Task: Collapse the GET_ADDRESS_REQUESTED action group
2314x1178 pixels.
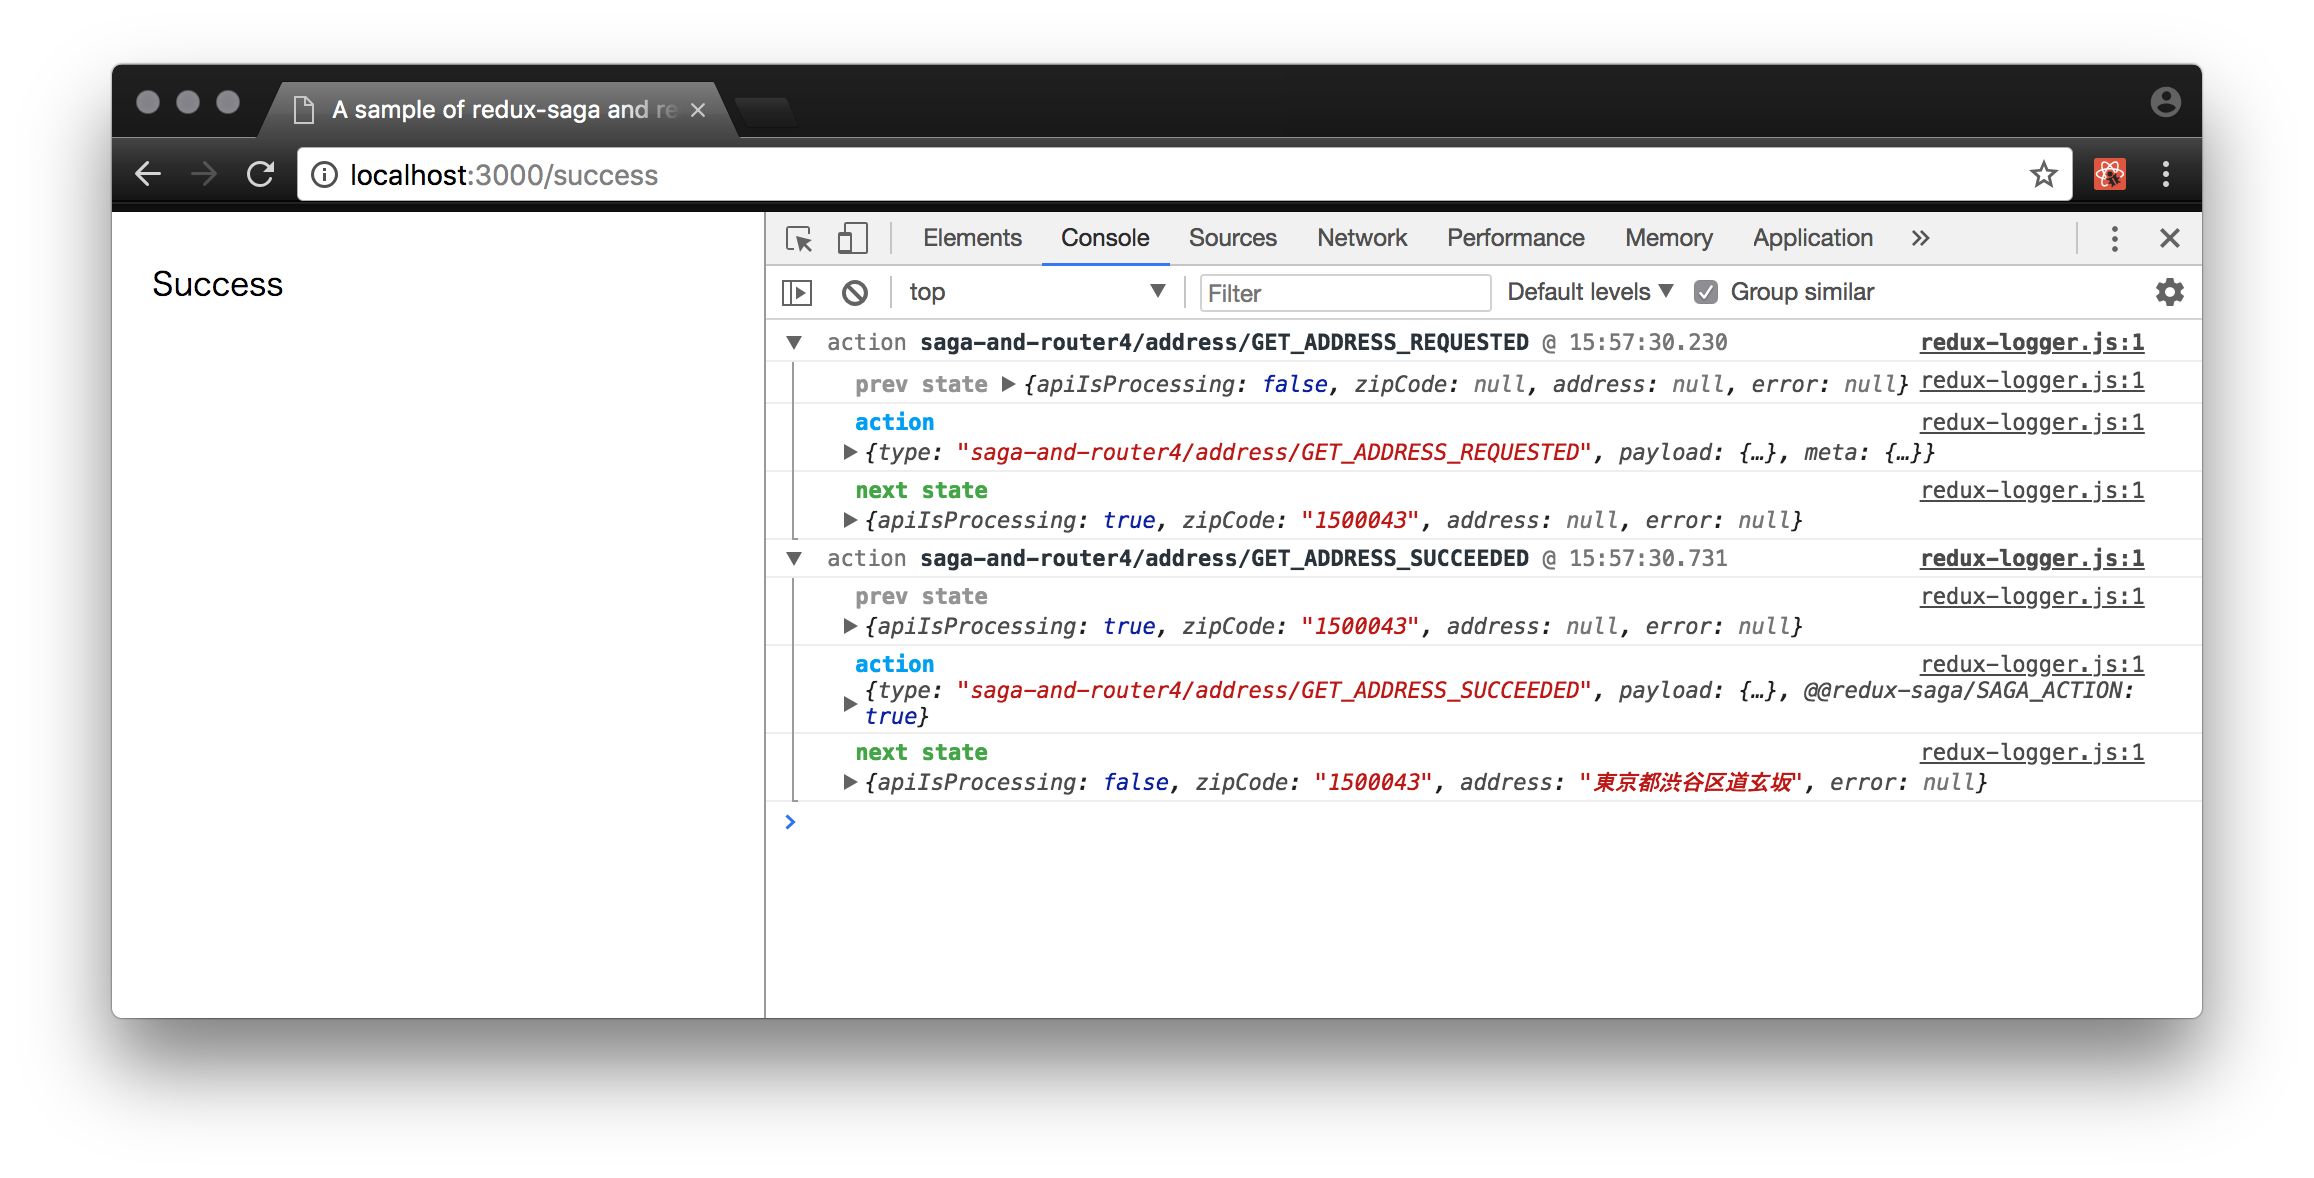Action: 794,343
